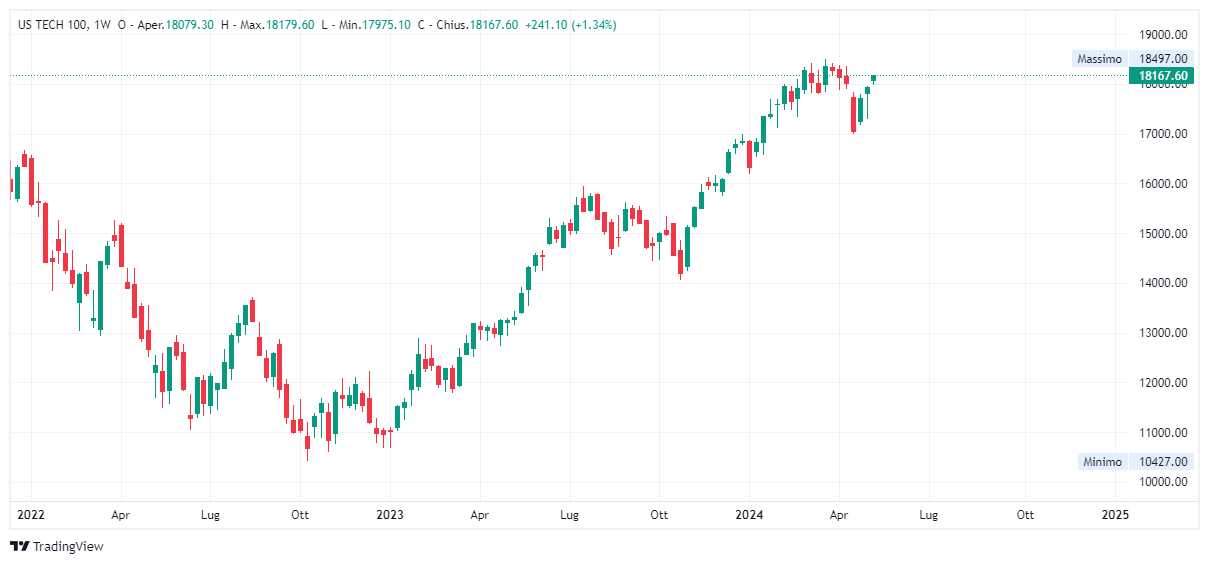Image resolution: width=1209 pixels, height=564 pixels.
Task: Click the 12000.00 price axis label
Action: [x=1163, y=383]
